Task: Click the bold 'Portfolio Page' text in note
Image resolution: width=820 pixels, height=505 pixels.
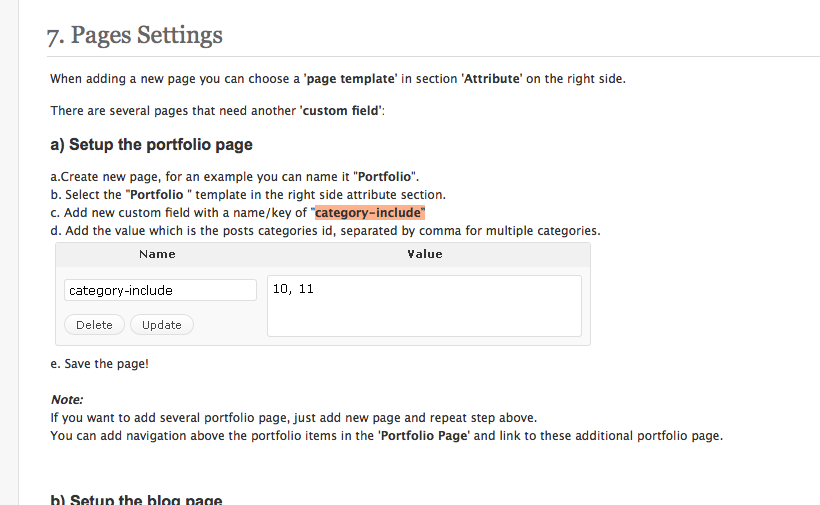Action: (425, 436)
